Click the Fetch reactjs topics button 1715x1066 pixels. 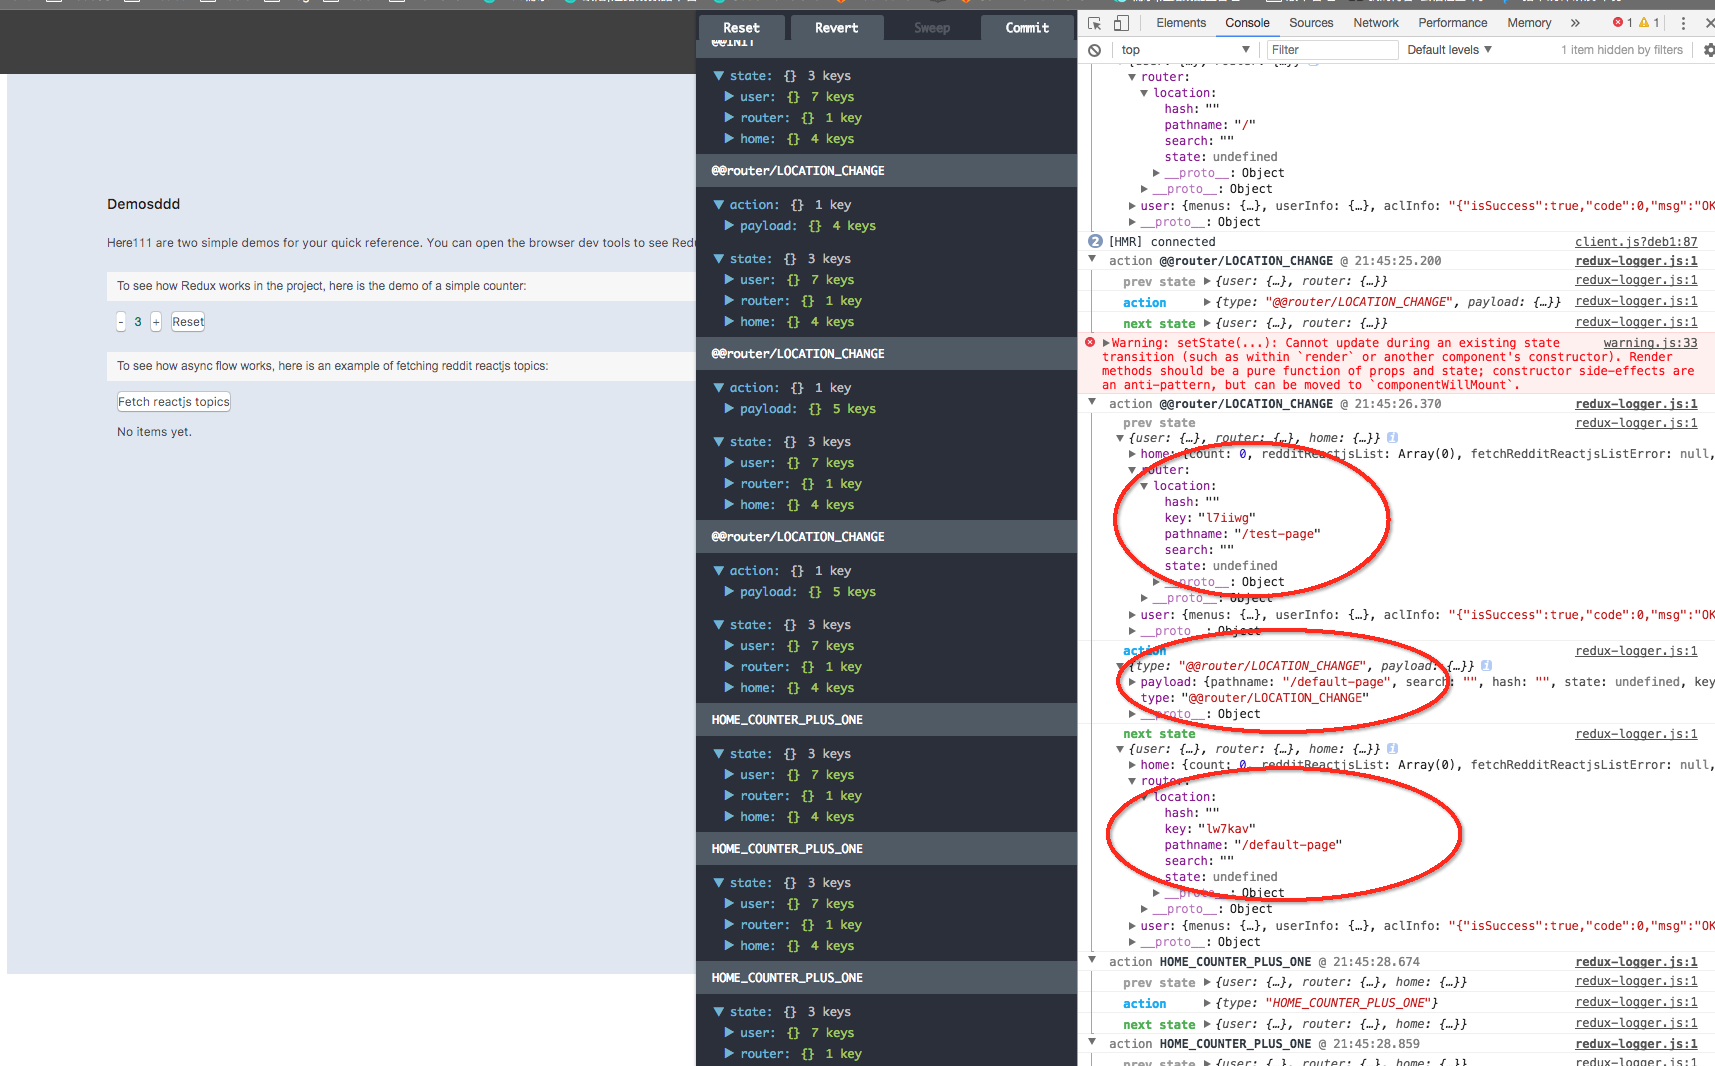click(173, 401)
